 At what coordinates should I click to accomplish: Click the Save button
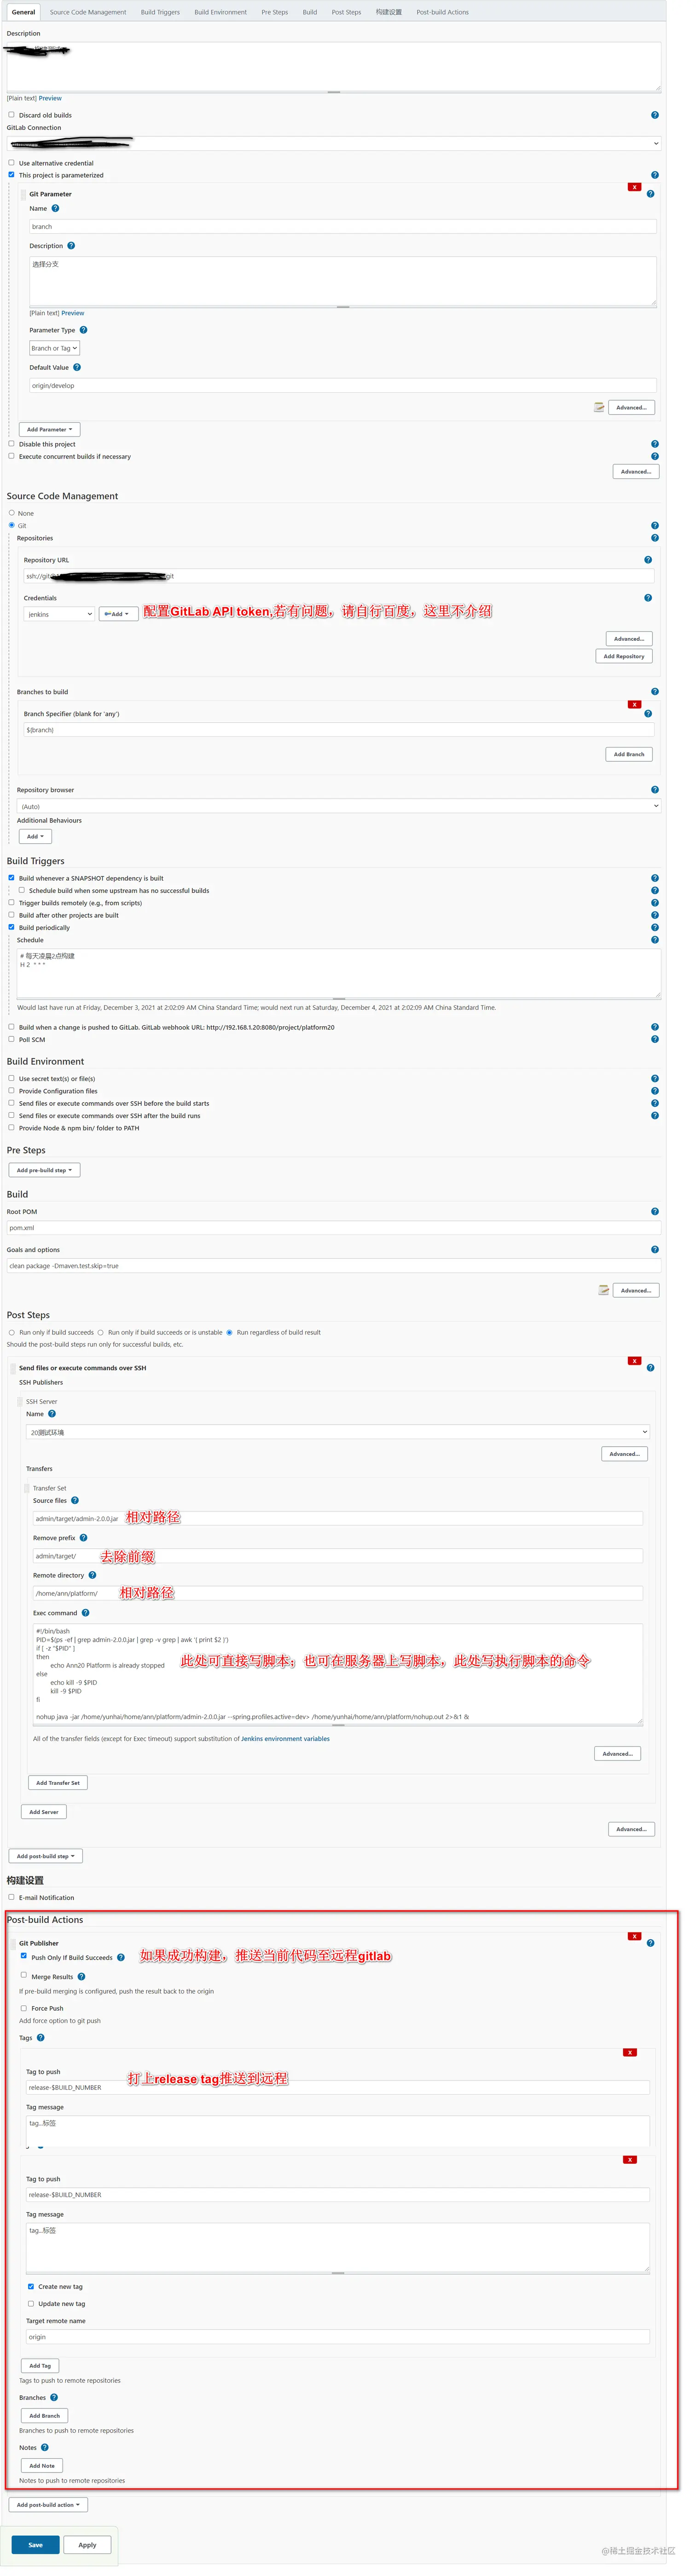pyautogui.click(x=35, y=2545)
